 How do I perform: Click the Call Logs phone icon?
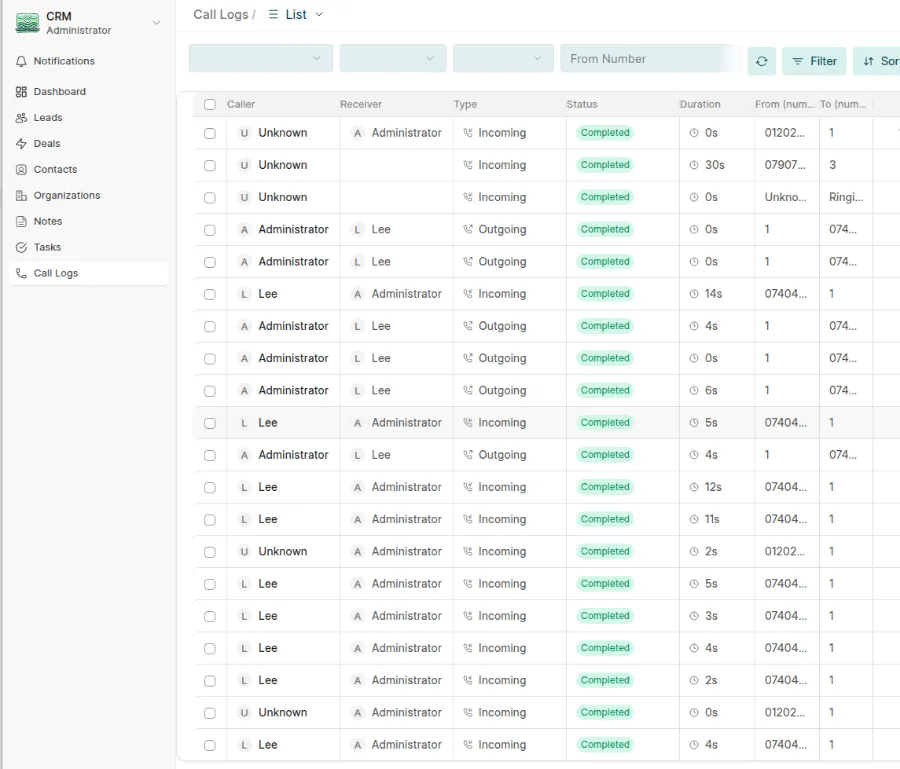[21, 273]
